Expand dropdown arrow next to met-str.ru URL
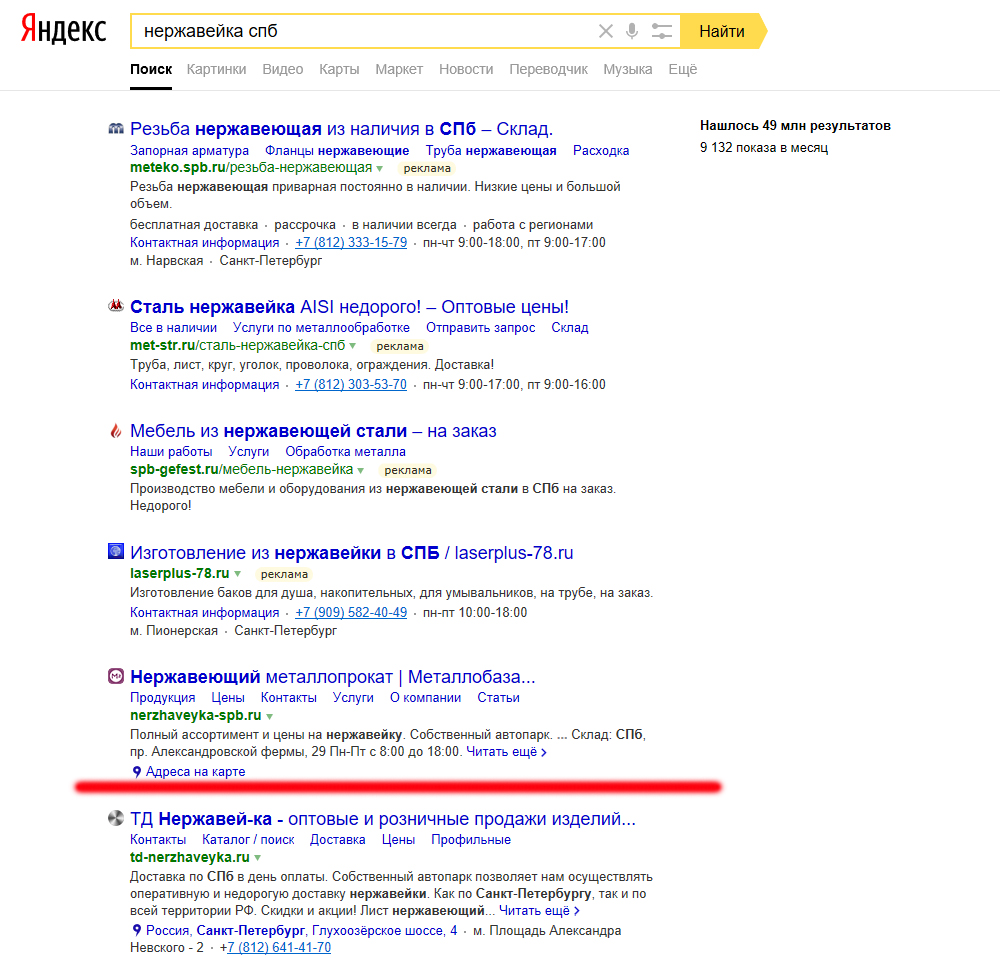 click(x=353, y=346)
